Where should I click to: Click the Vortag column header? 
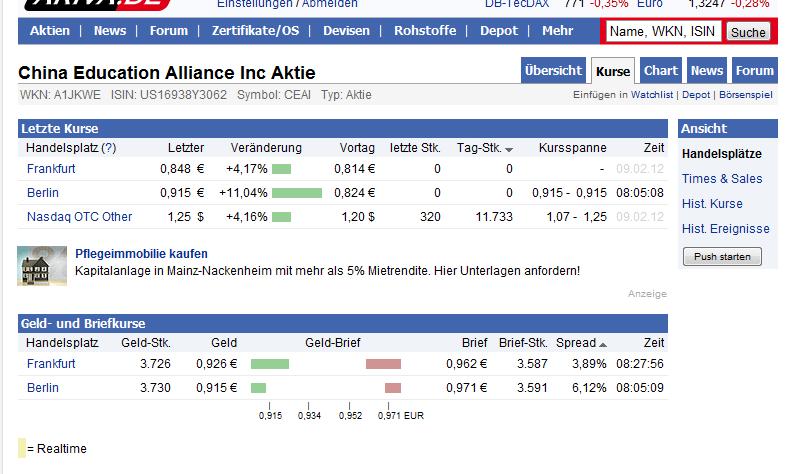coord(357,148)
